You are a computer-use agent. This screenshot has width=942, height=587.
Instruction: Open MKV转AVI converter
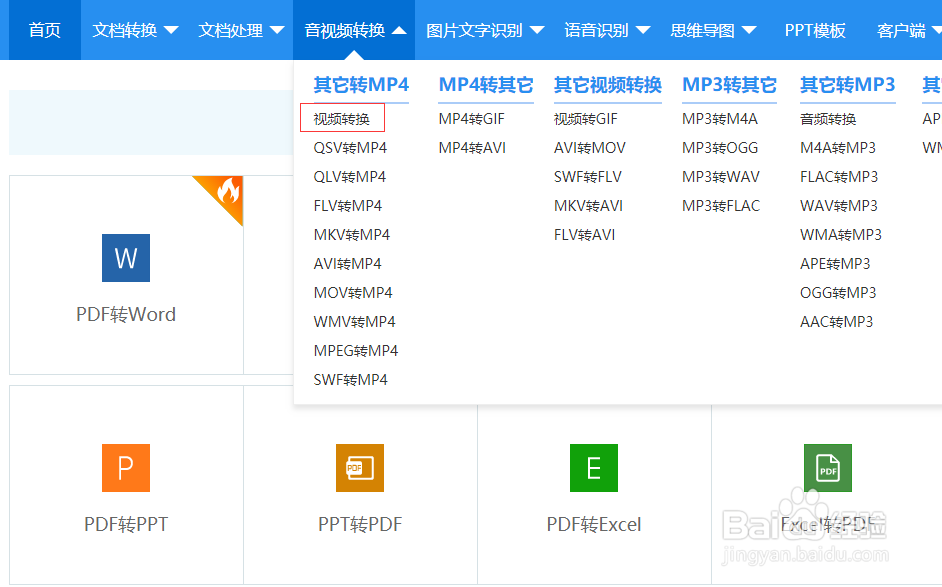click(x=588, y=206)
